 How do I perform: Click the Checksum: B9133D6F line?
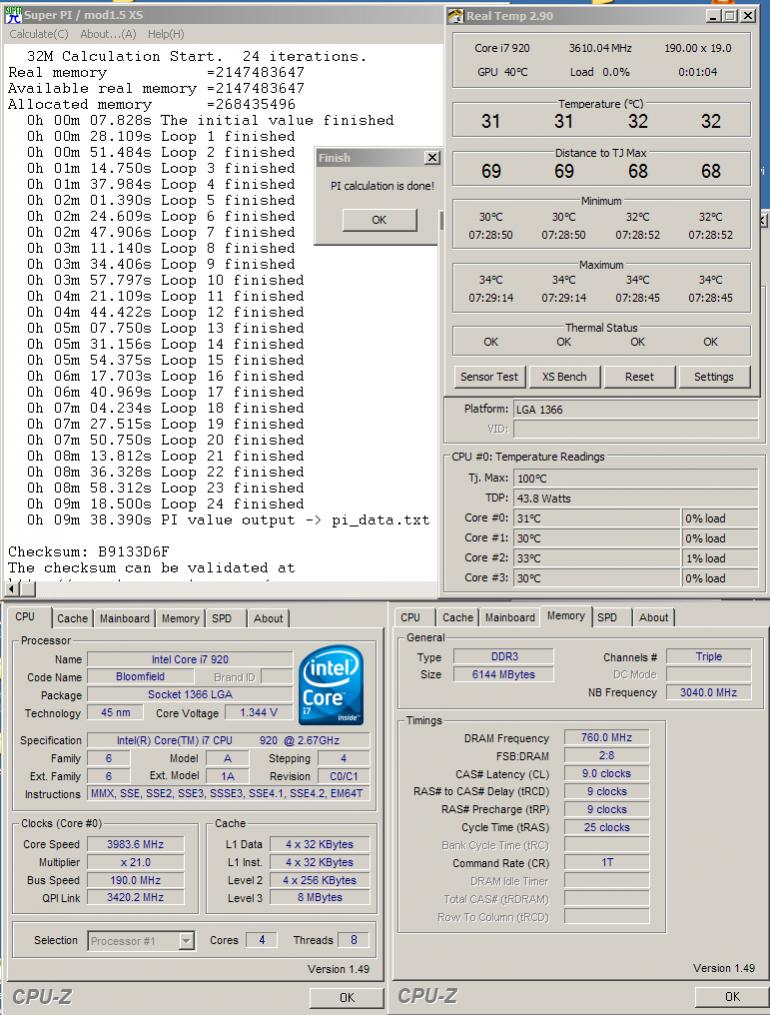point(89,552)
